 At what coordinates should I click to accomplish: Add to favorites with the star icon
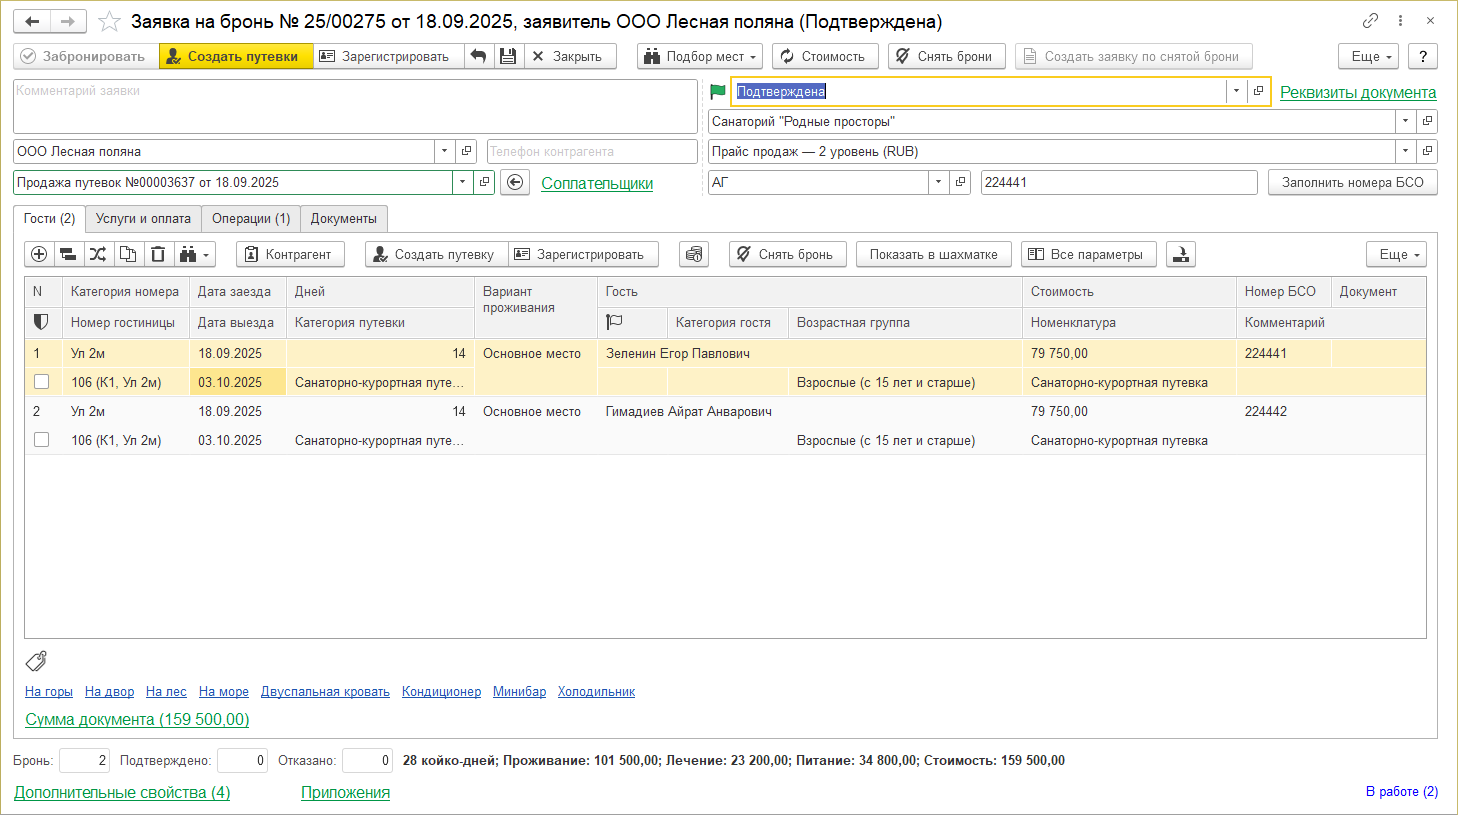point(110,22)
